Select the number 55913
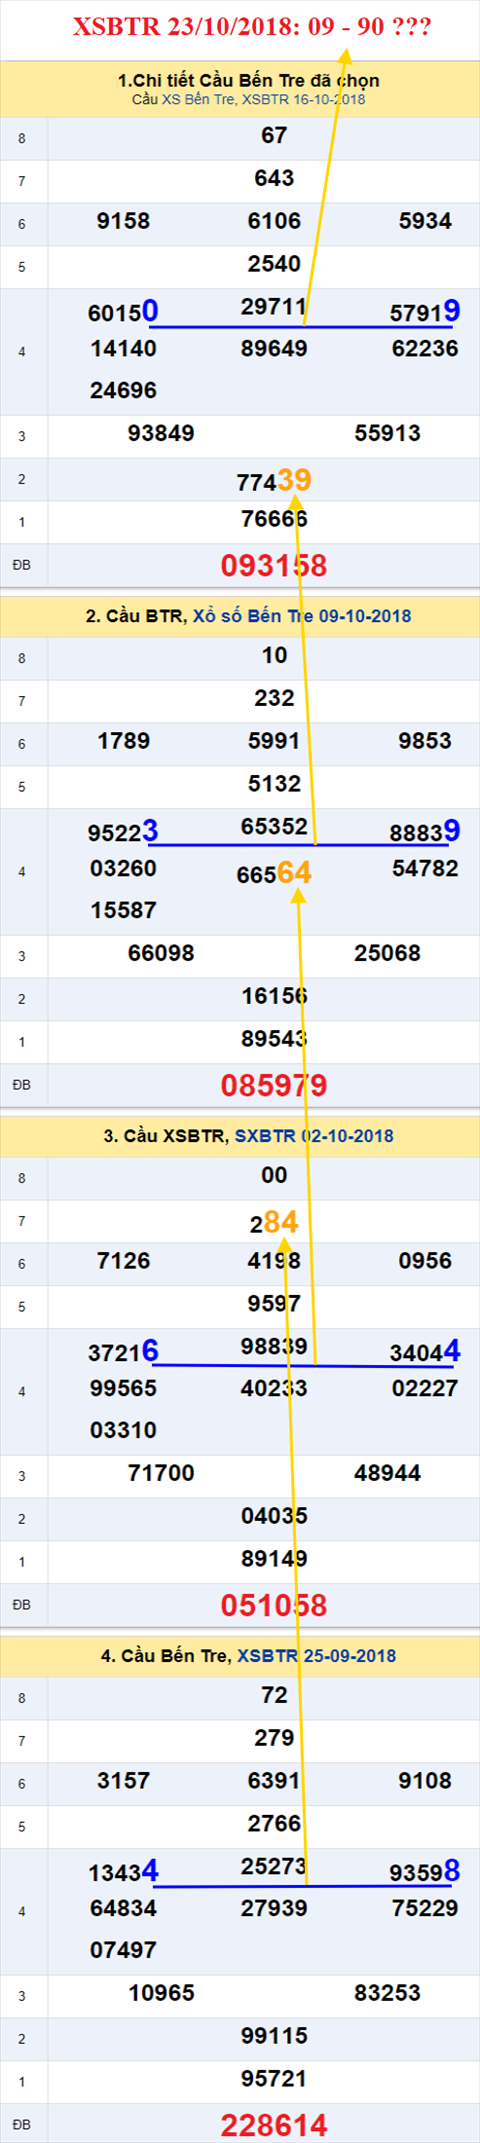This screenshot has height=2143, width=480. coord(388,433)
